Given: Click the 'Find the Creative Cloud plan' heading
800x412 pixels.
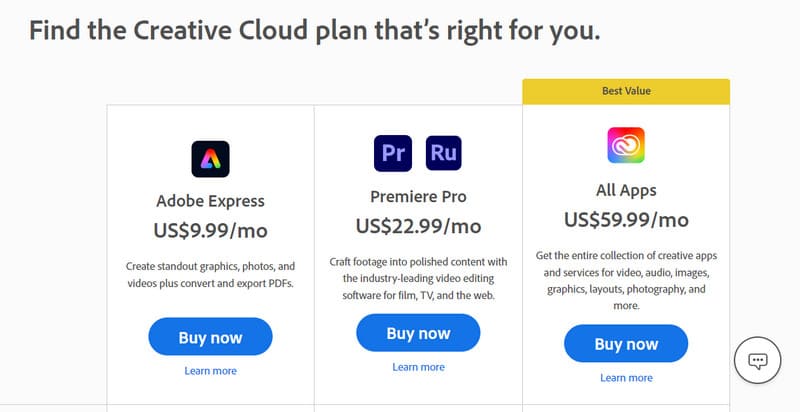Looking at the screenshot, I should 314,30.
